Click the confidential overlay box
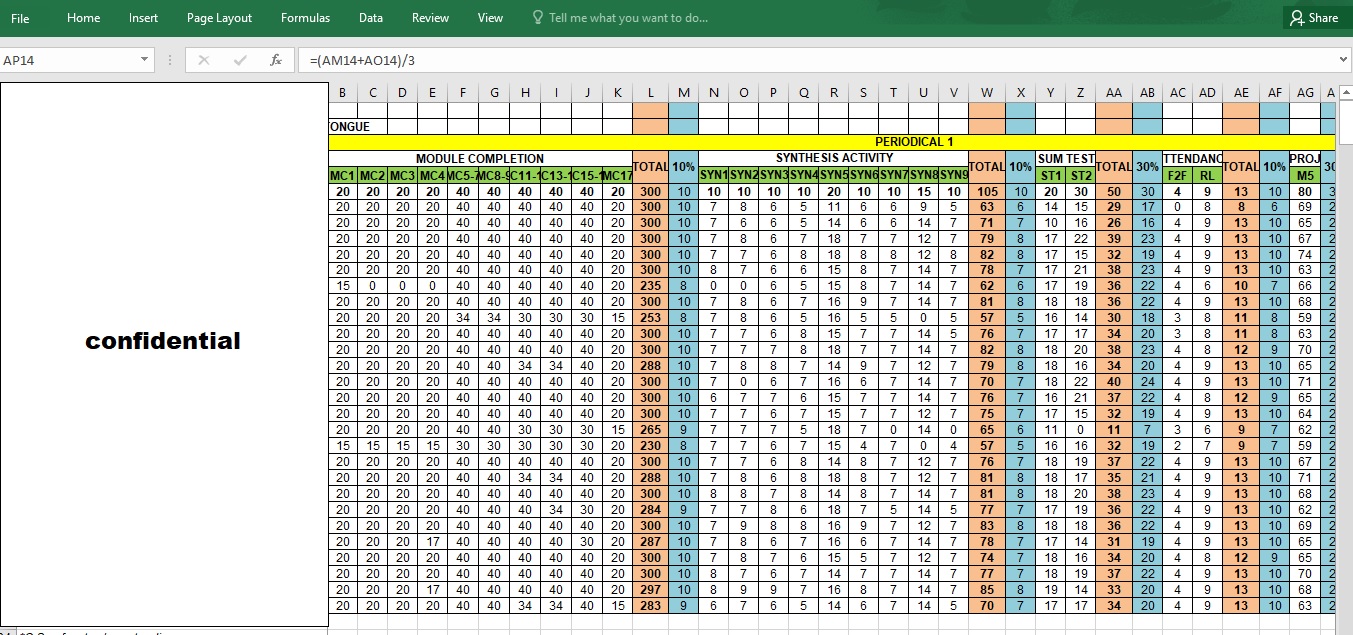 pyautogui.click(x=164, y=354)
